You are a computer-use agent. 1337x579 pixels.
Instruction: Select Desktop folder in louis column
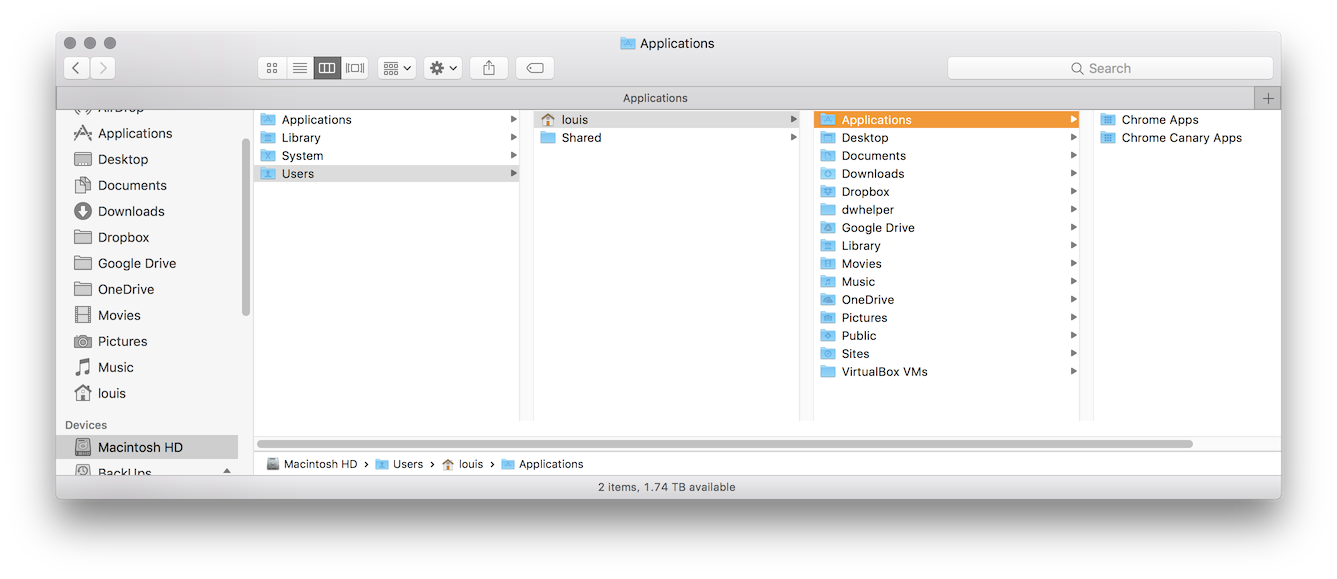click(x=947, y=137)
